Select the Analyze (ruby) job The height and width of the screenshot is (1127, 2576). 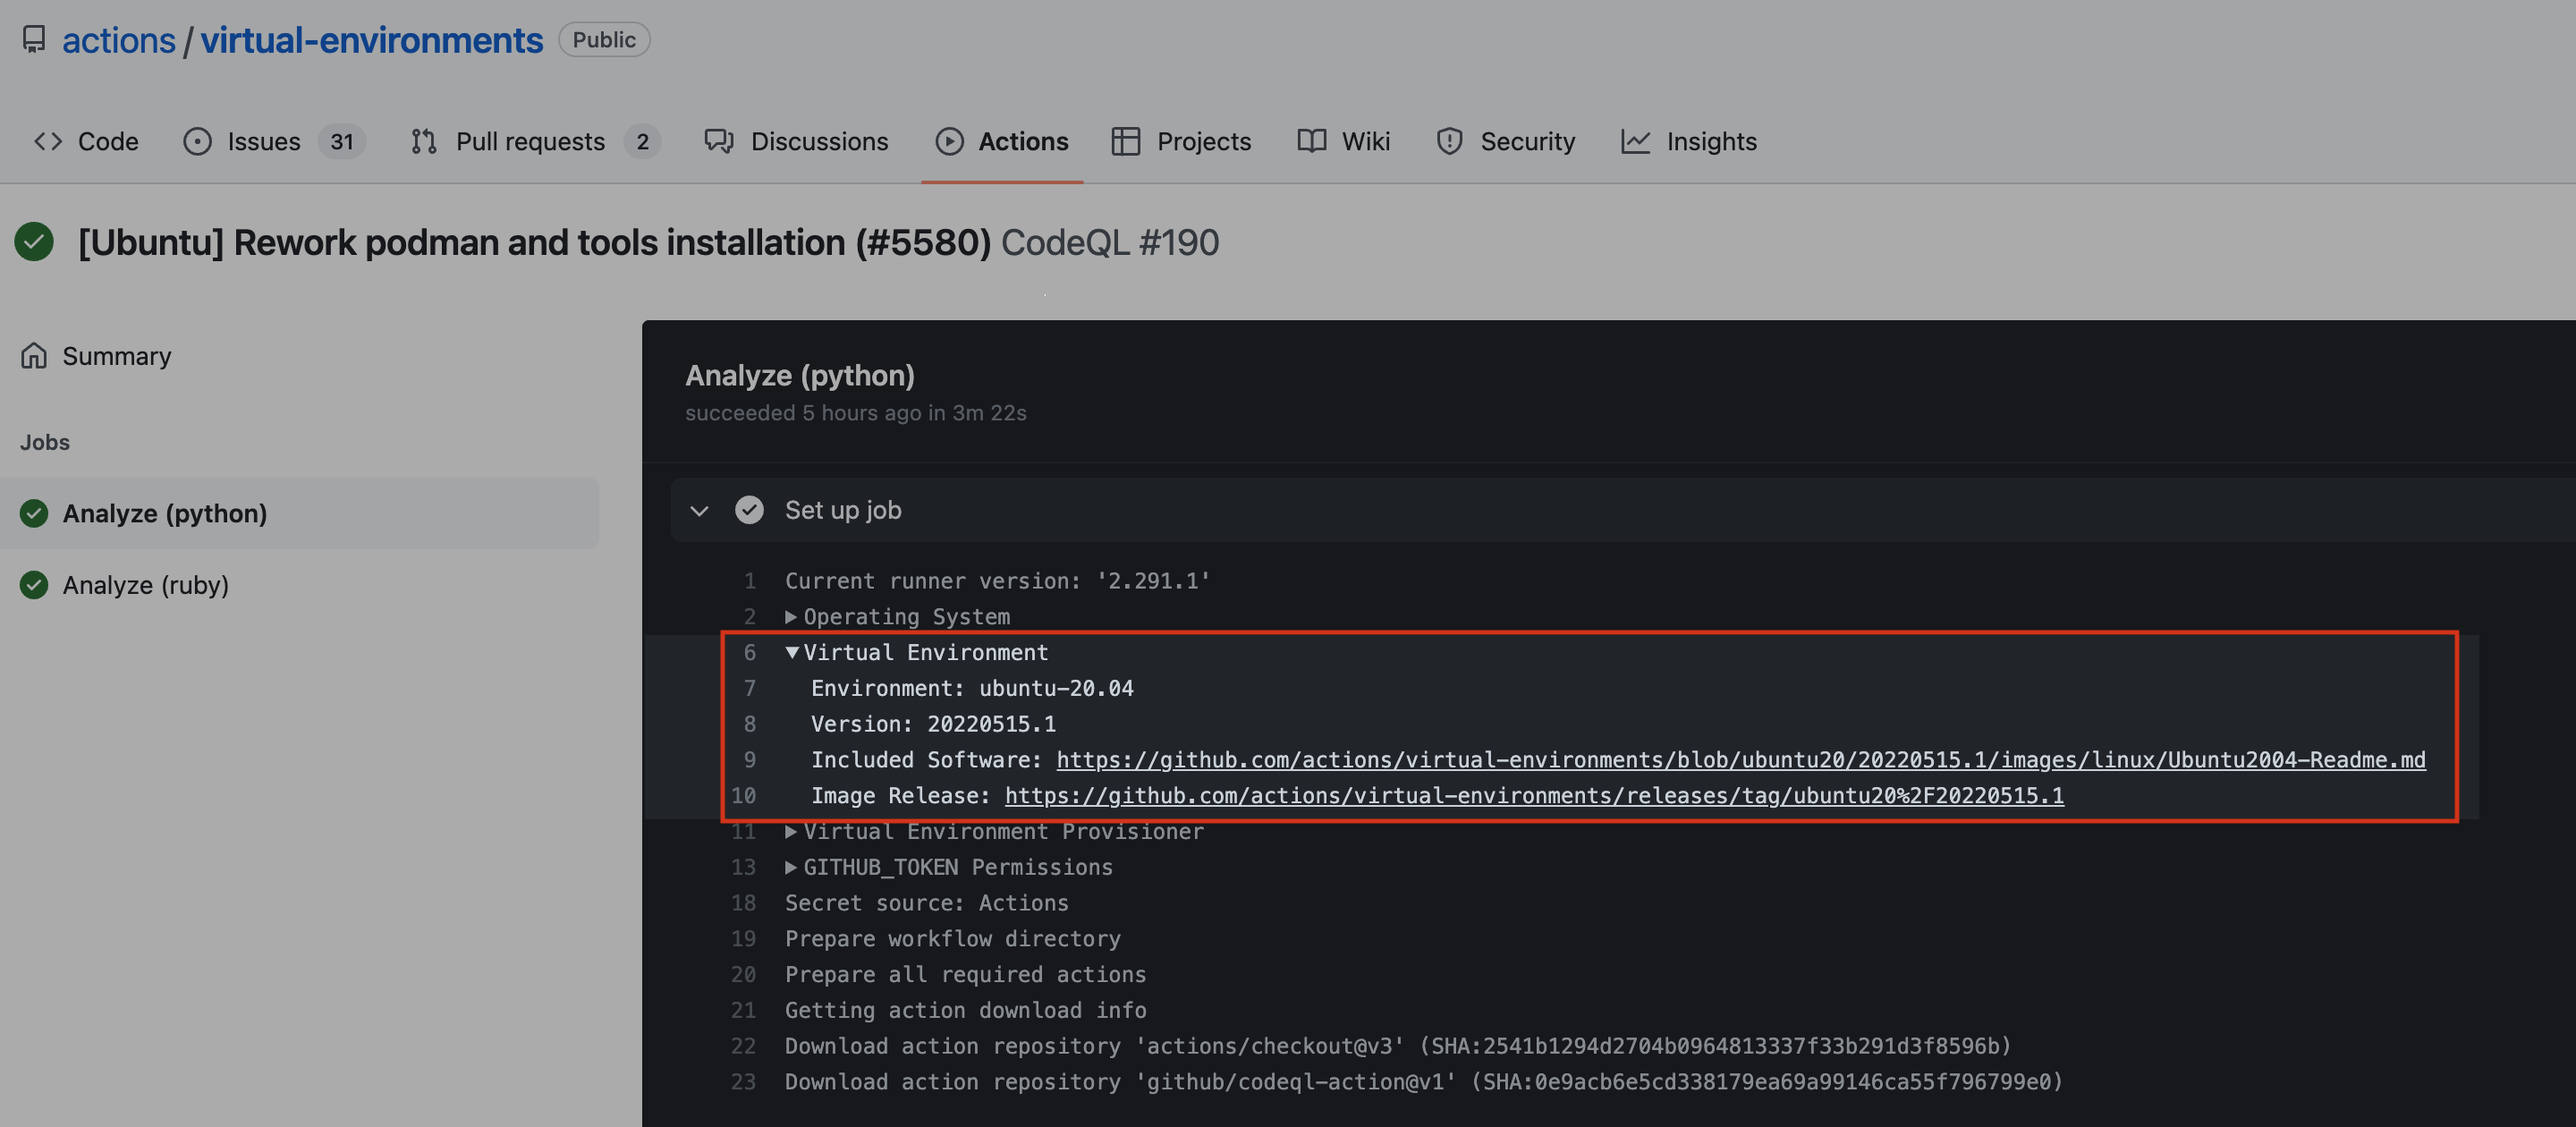coord(146,585)
